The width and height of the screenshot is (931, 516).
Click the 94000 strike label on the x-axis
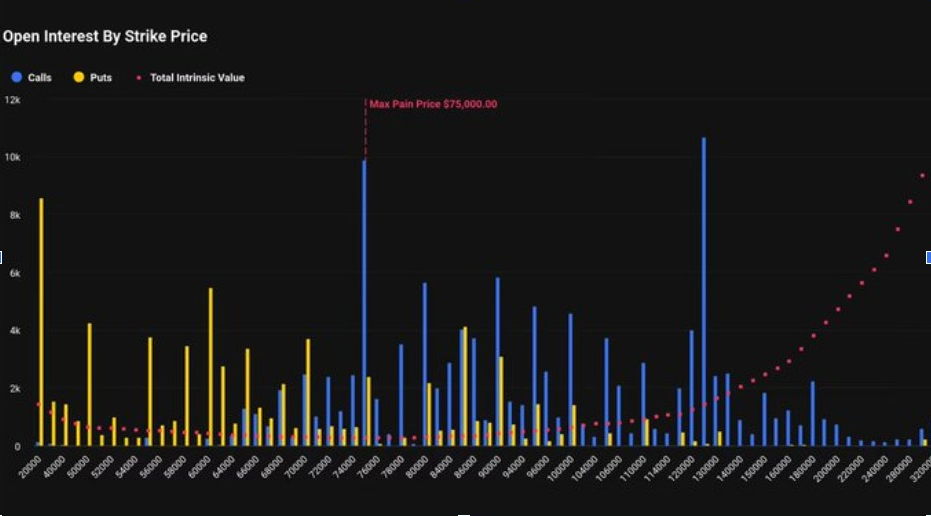pos(514,467)
